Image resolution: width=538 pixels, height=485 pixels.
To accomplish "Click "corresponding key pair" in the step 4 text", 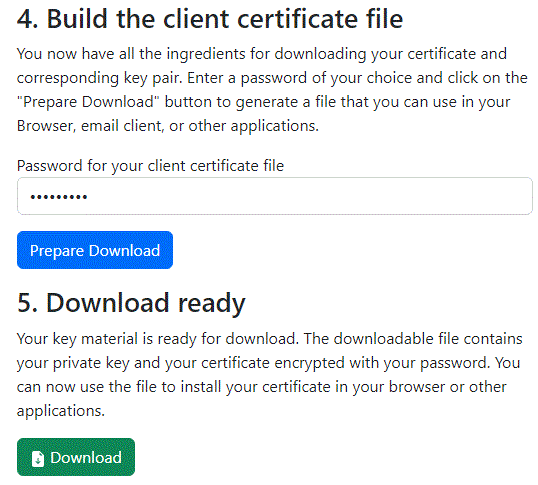I will tap(99, 78).
